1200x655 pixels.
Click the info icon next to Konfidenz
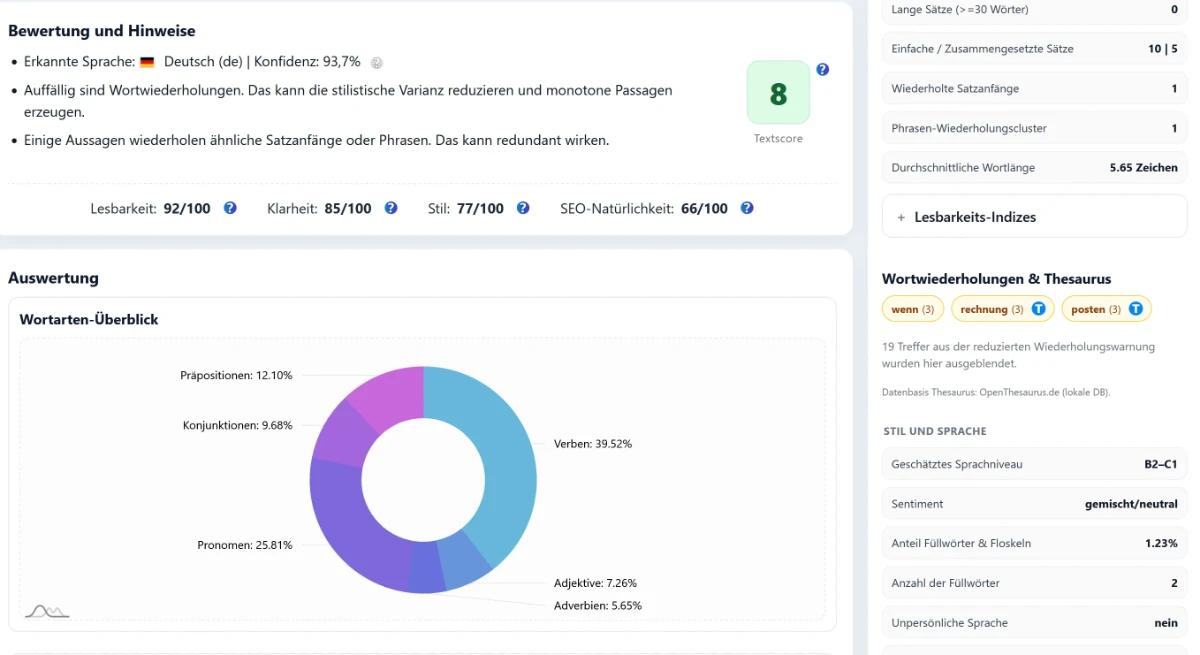[x=377, y=62]
